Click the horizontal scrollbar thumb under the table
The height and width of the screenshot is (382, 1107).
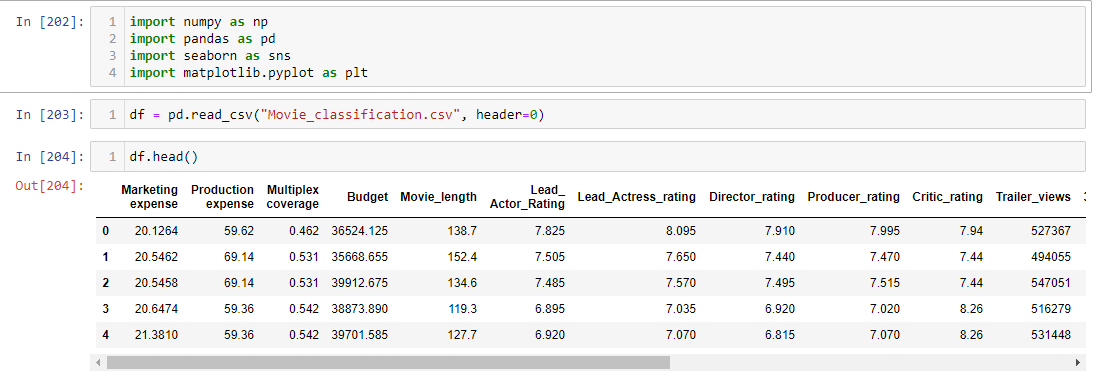click(x=388, y=362)
